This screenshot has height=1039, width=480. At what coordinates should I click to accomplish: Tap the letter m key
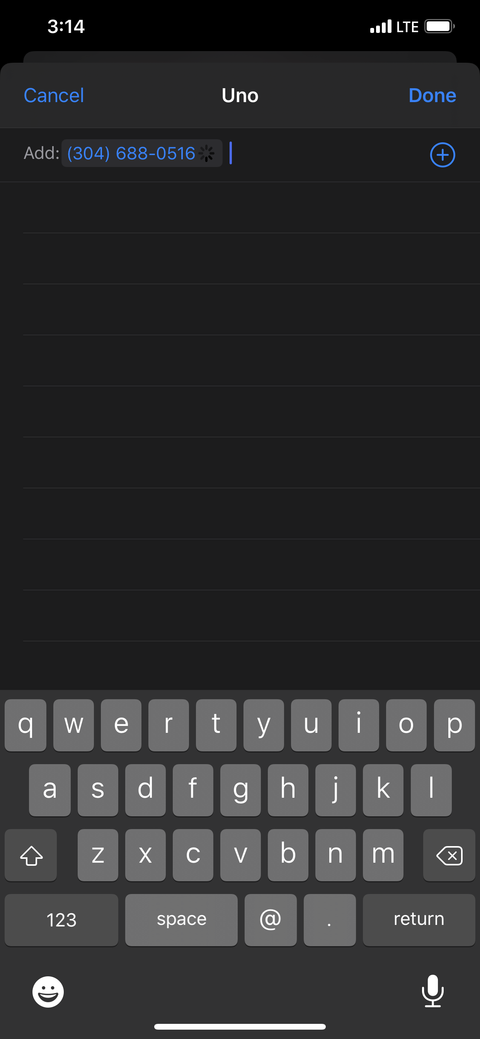(x=383, y=855)
